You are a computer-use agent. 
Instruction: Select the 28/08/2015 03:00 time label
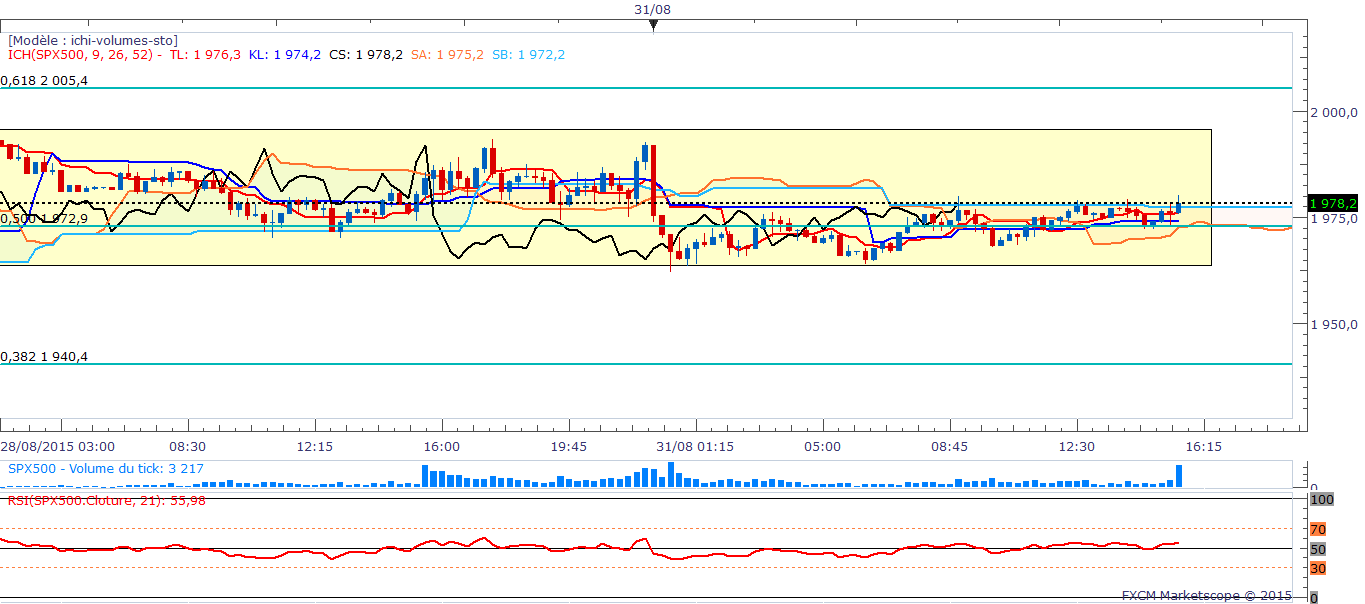click(57, 446)
